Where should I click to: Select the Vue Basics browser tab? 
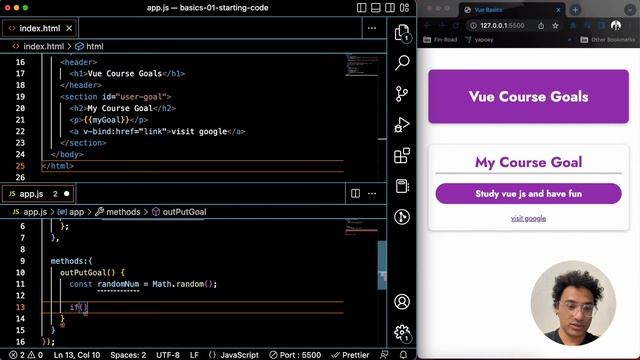[512, 10]
